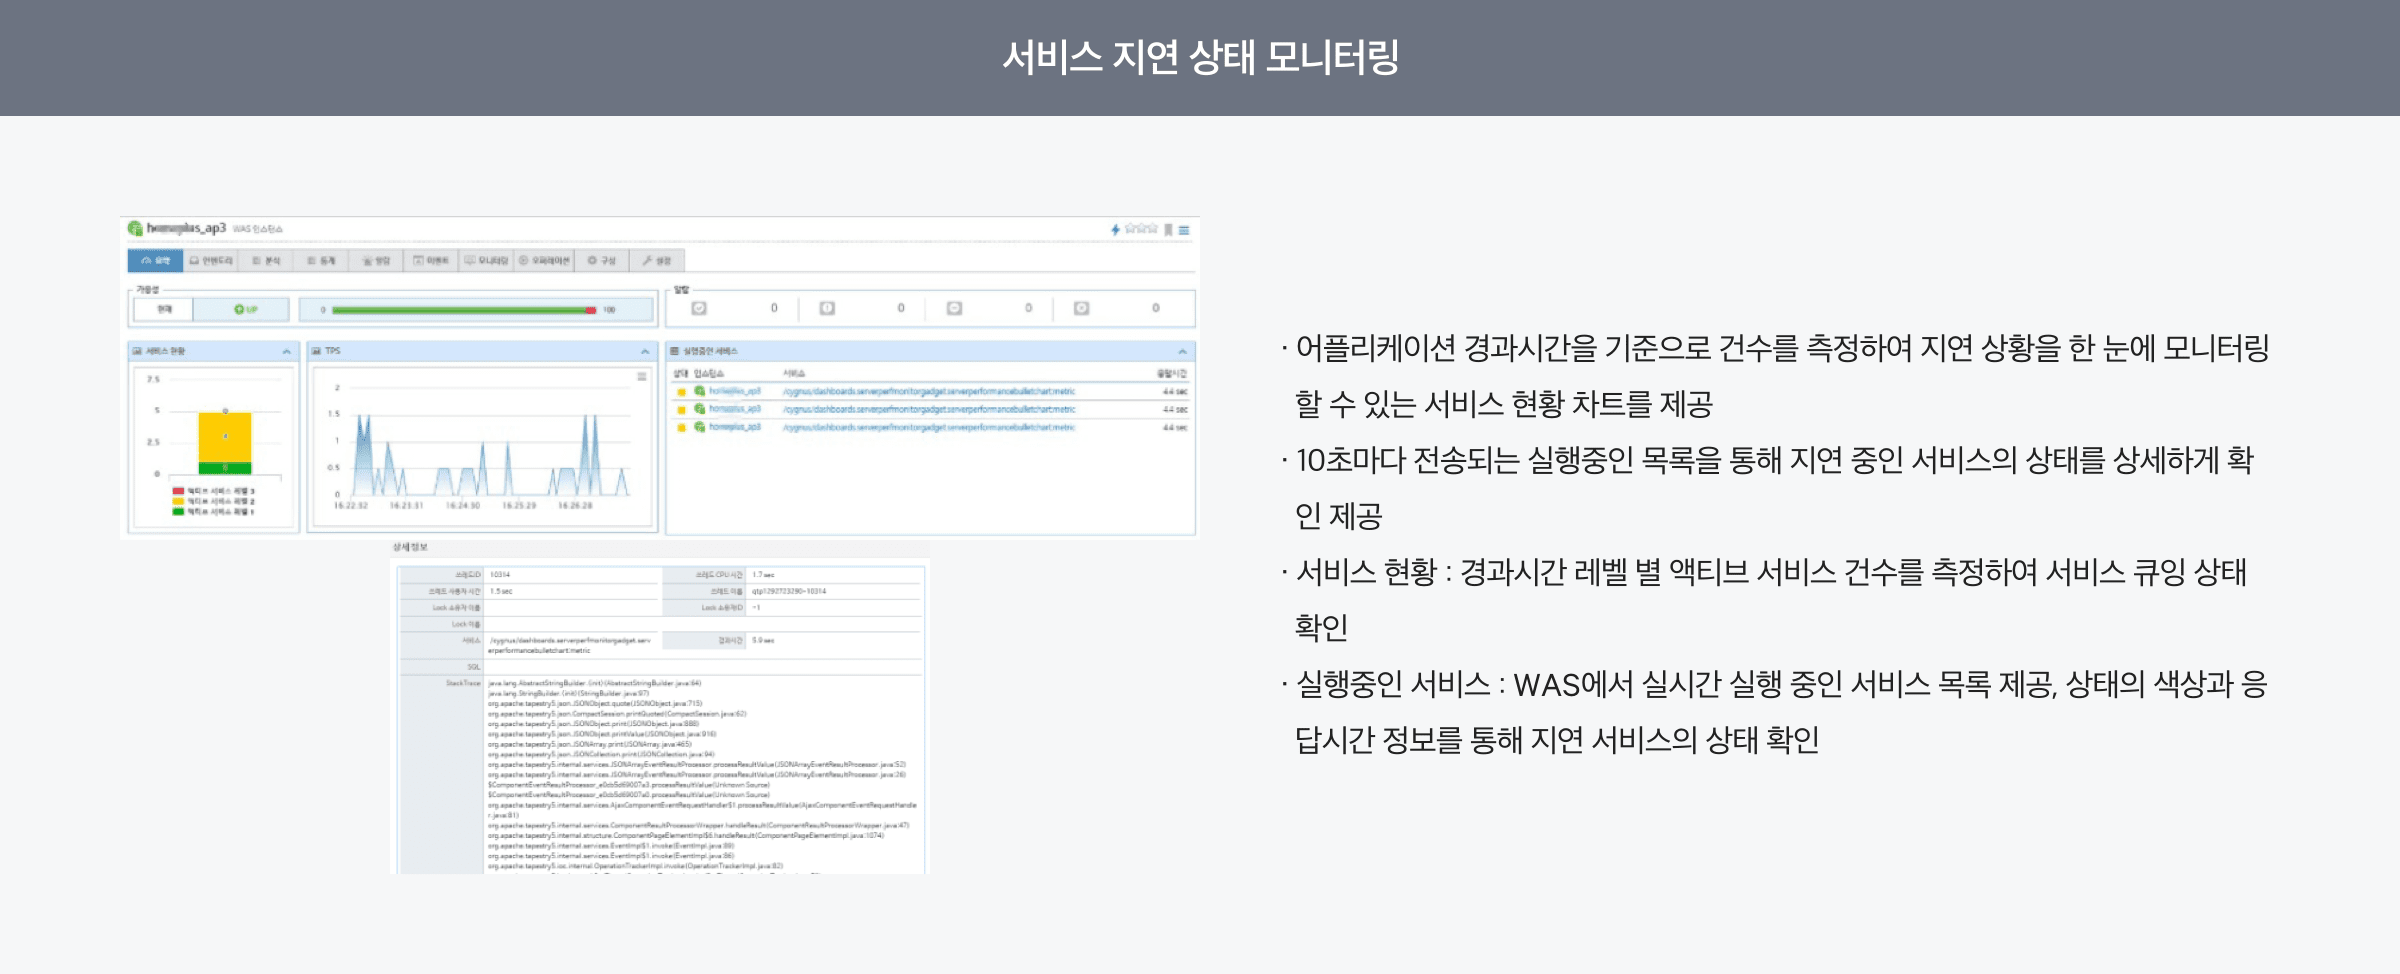Open the TPS chart hamburger menu
Image resolution: width=2400 pixels, height=974 pixels.
[x=642, y=376]
